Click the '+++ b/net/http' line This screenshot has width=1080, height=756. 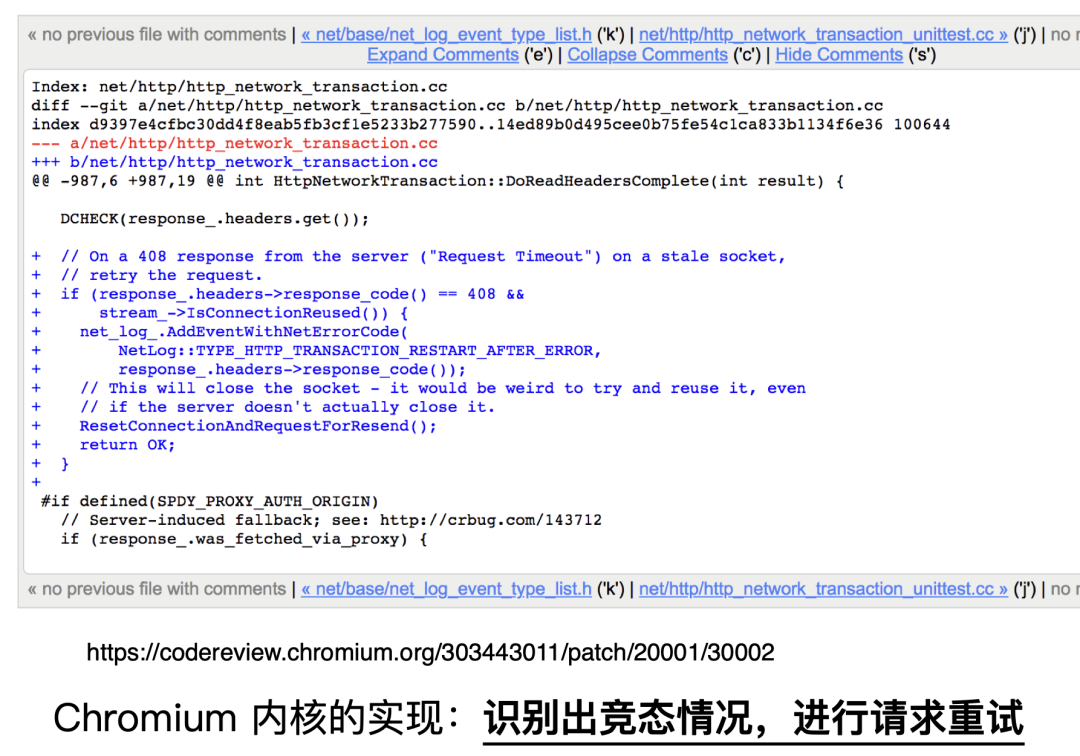coord(234,162)
